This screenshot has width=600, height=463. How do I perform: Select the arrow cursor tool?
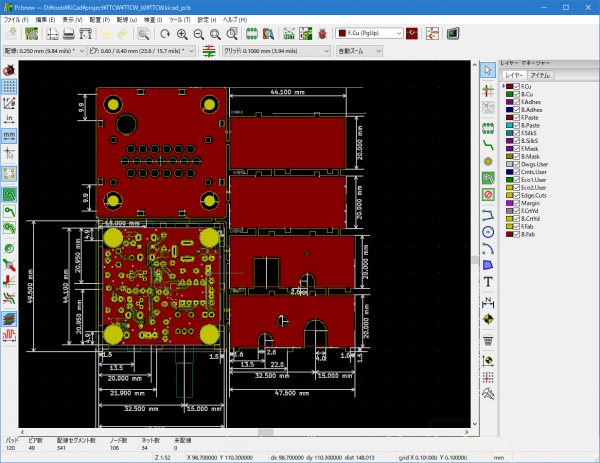(x=487, y=69)
